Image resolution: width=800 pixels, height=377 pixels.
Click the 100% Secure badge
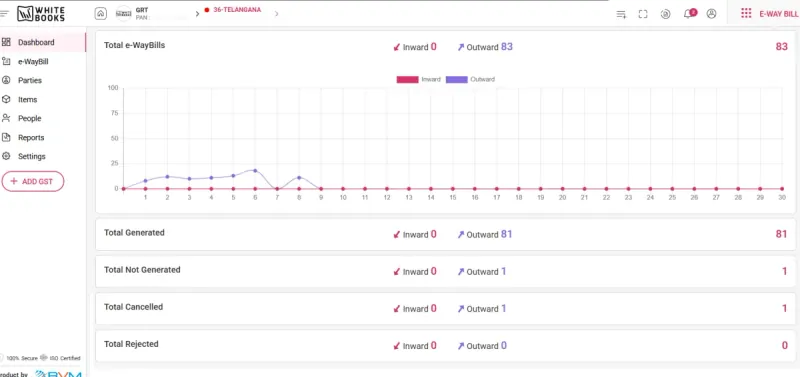click(x=19, y=358)
